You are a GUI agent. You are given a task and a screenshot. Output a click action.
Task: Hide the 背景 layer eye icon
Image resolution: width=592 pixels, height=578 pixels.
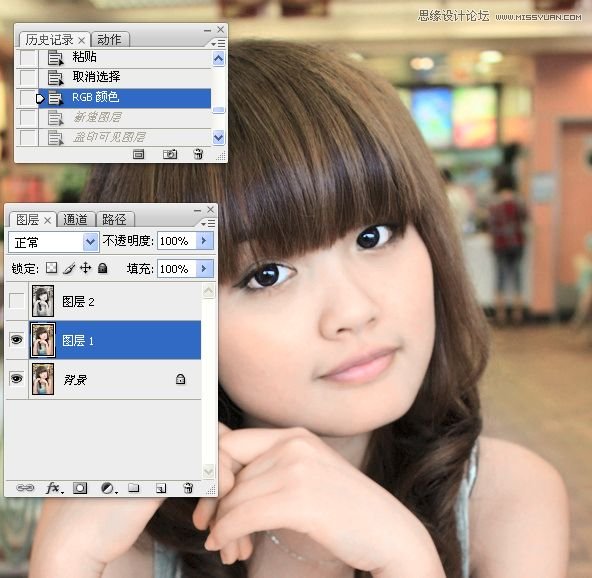coord(16,378)
